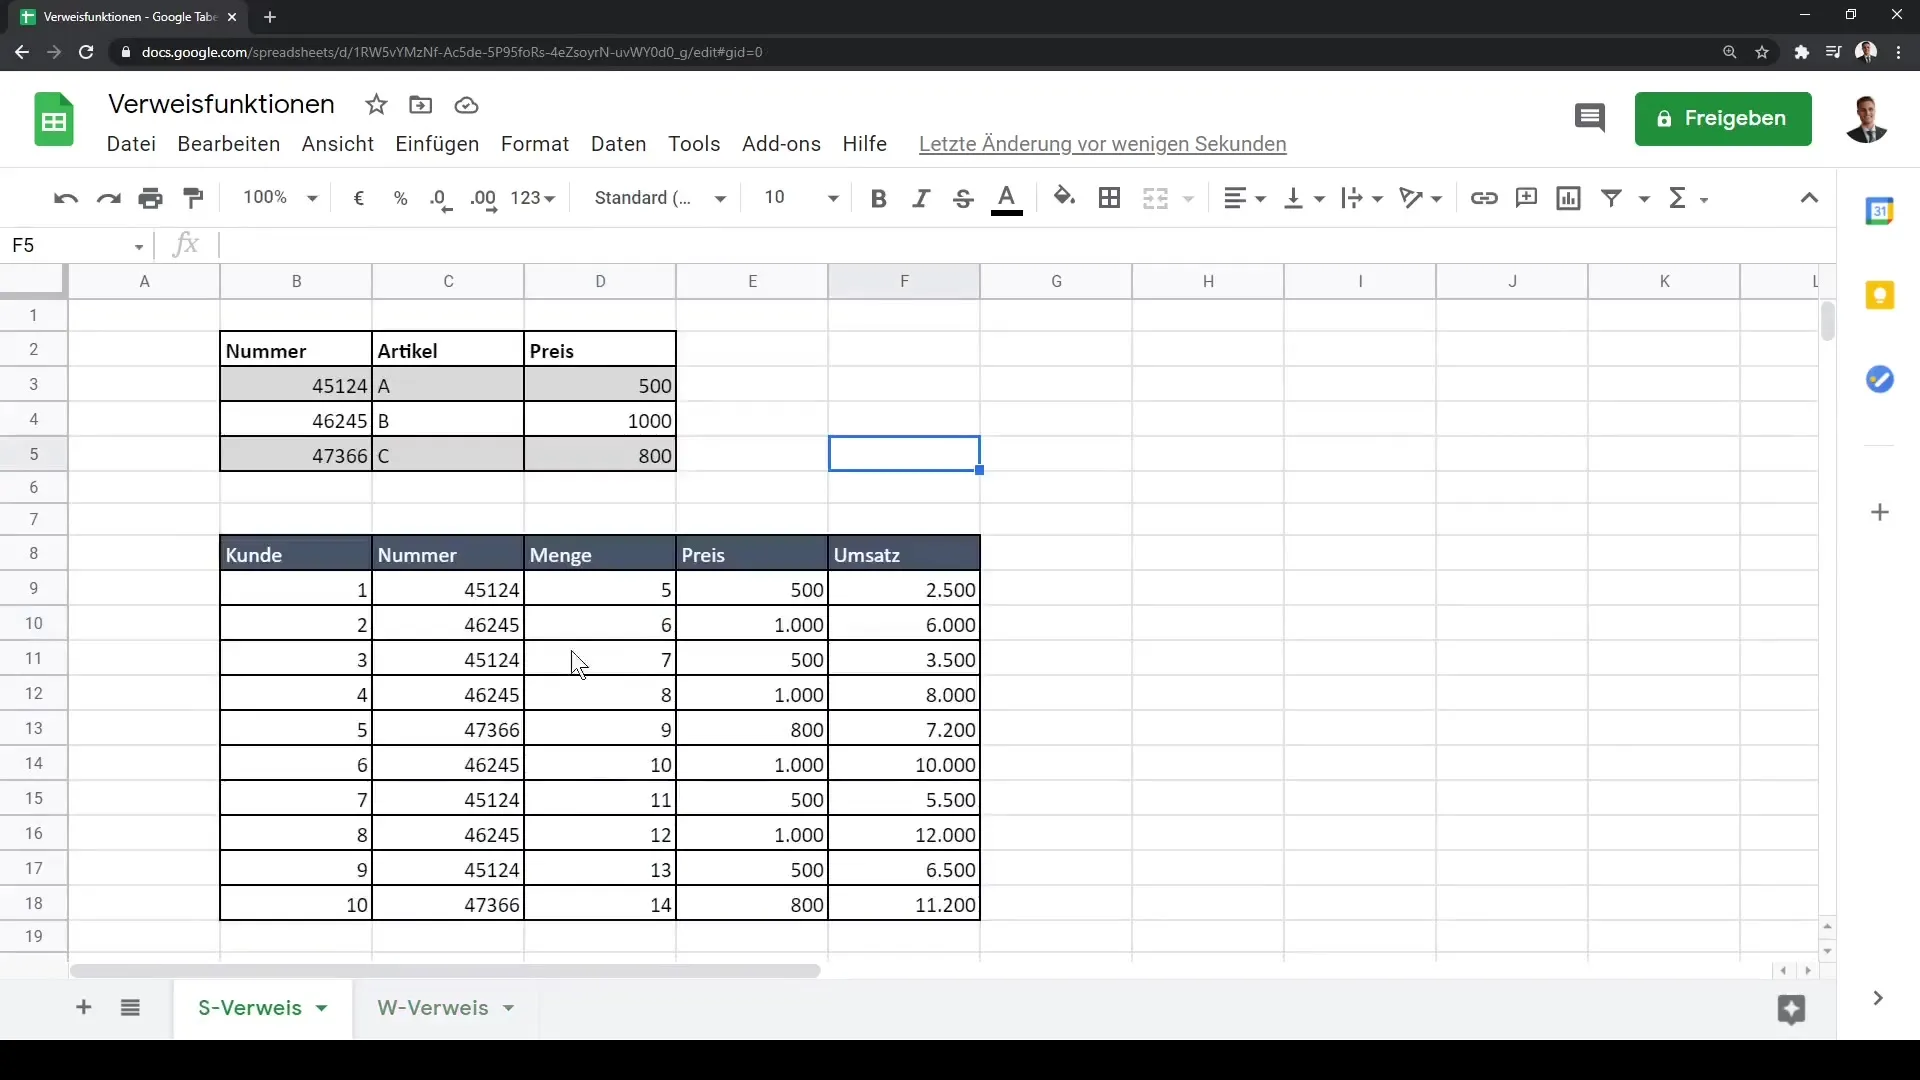The width and height of the screenshot is (1920, 1080).
Task: Open the text color picker
Action: click(x=1007, y=199)
